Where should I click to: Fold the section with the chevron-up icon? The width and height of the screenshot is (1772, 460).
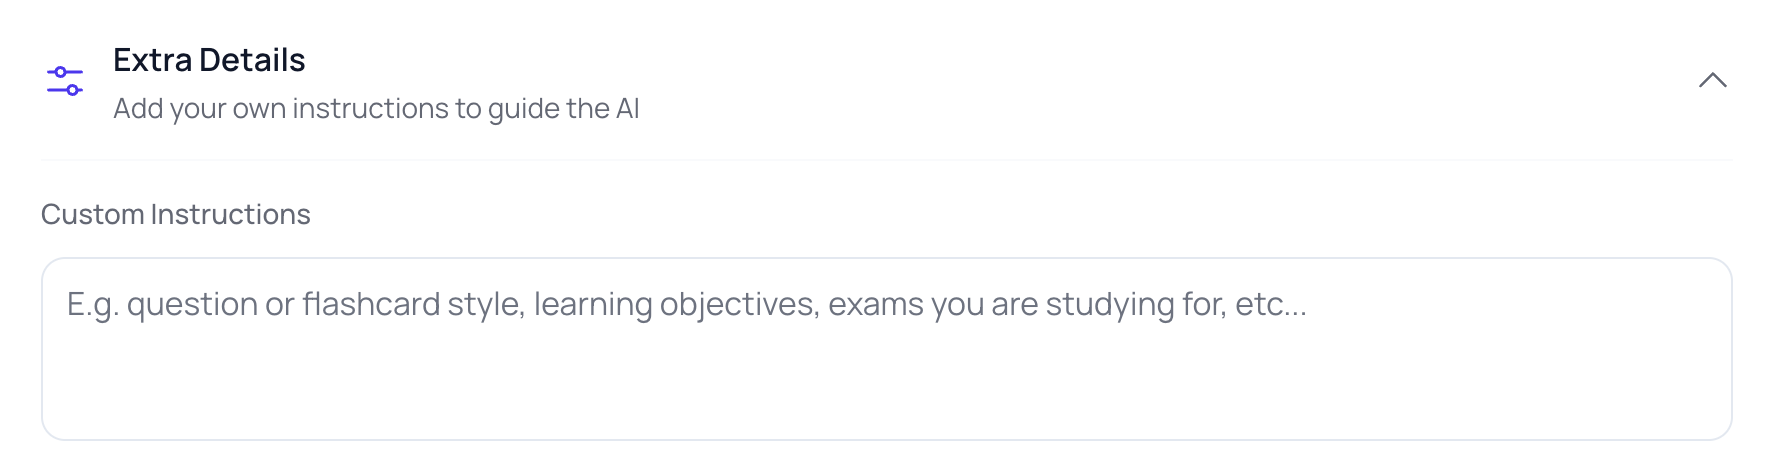1712,80
